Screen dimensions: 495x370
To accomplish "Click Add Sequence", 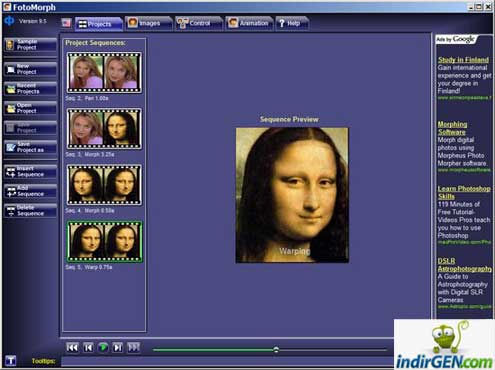I will pos(30,191).
